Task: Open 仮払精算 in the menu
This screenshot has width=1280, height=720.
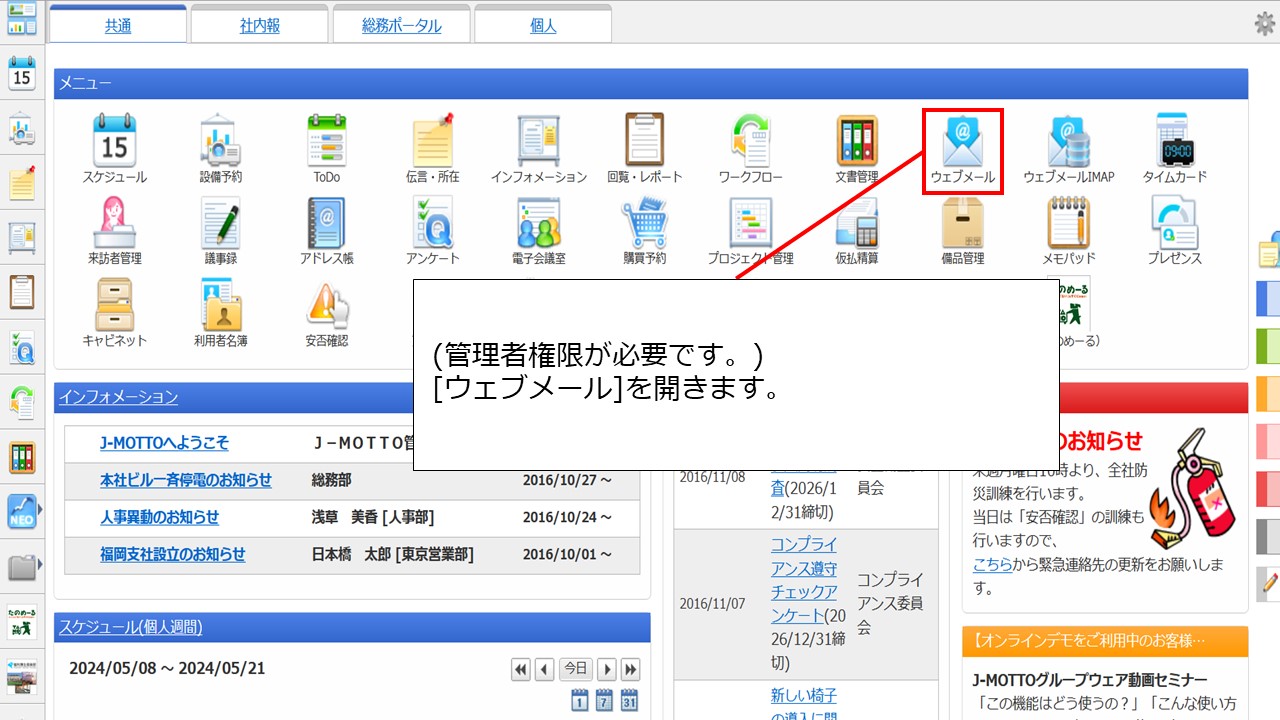Action: click(x=857, y=231)
